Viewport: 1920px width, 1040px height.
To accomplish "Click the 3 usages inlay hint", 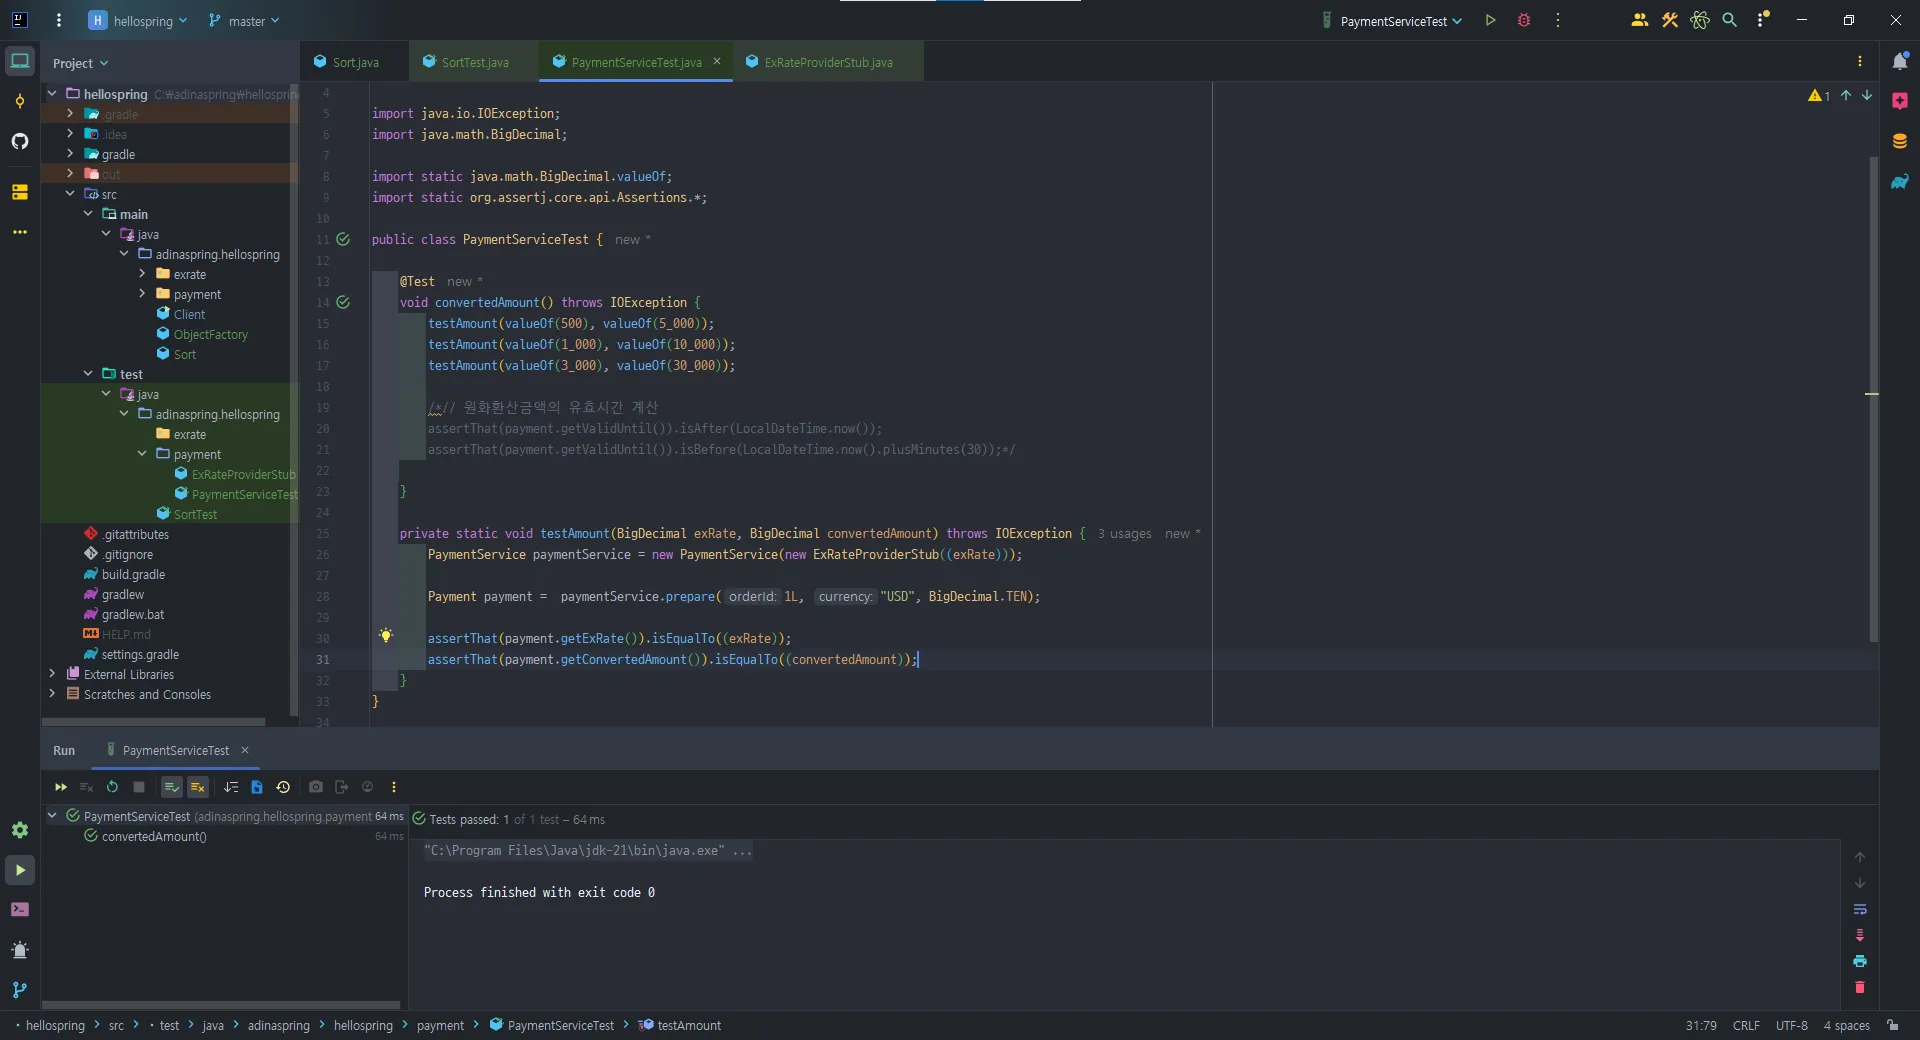I will point(1124,534).
